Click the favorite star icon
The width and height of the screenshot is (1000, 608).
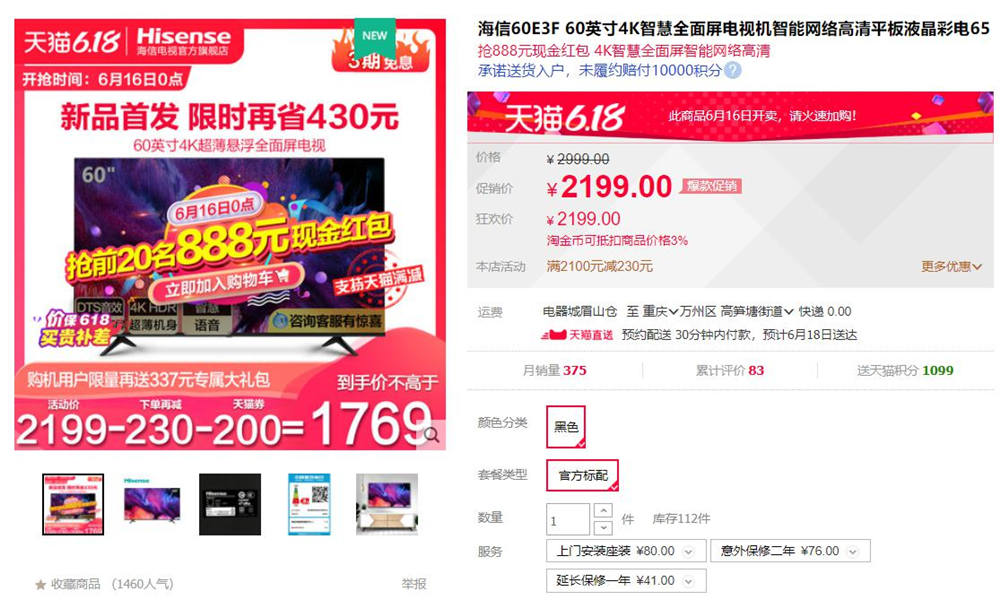(x=41, y=584)
